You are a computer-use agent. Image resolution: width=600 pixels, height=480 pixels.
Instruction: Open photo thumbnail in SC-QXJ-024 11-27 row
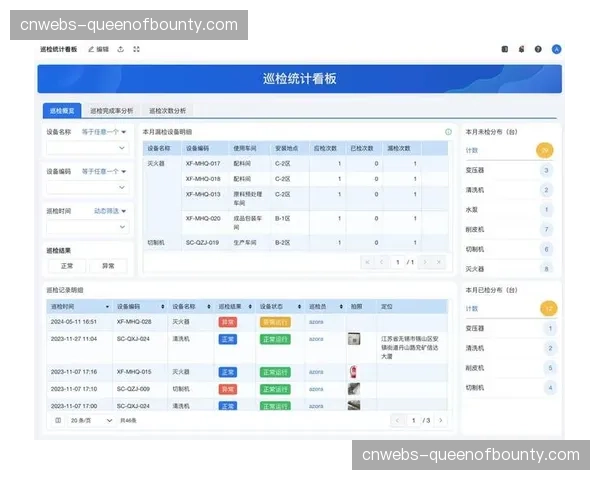tap(354, 339)
